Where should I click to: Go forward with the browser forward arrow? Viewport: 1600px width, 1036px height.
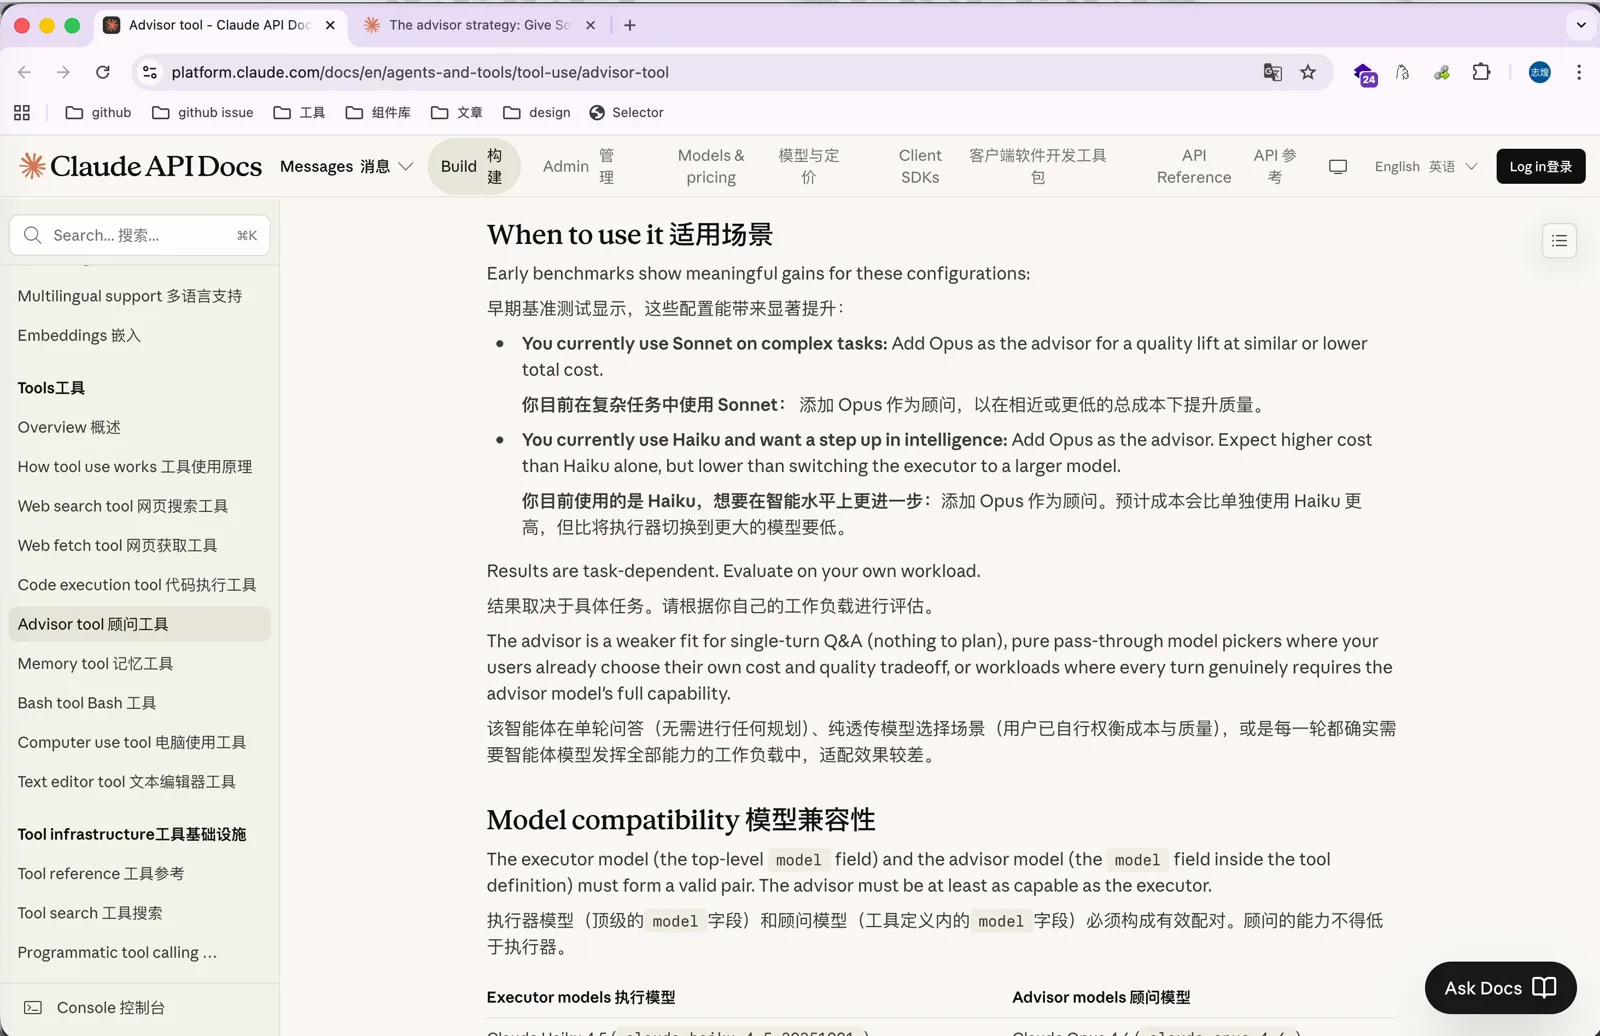tap(63, 72)
